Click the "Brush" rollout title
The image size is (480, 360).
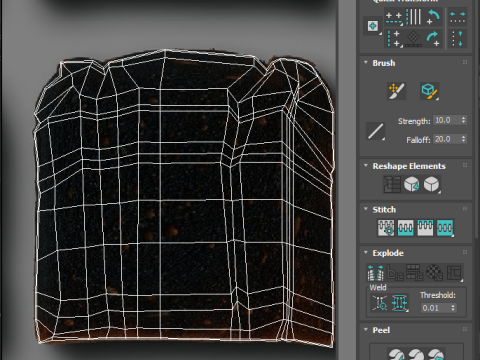point(384,63)
